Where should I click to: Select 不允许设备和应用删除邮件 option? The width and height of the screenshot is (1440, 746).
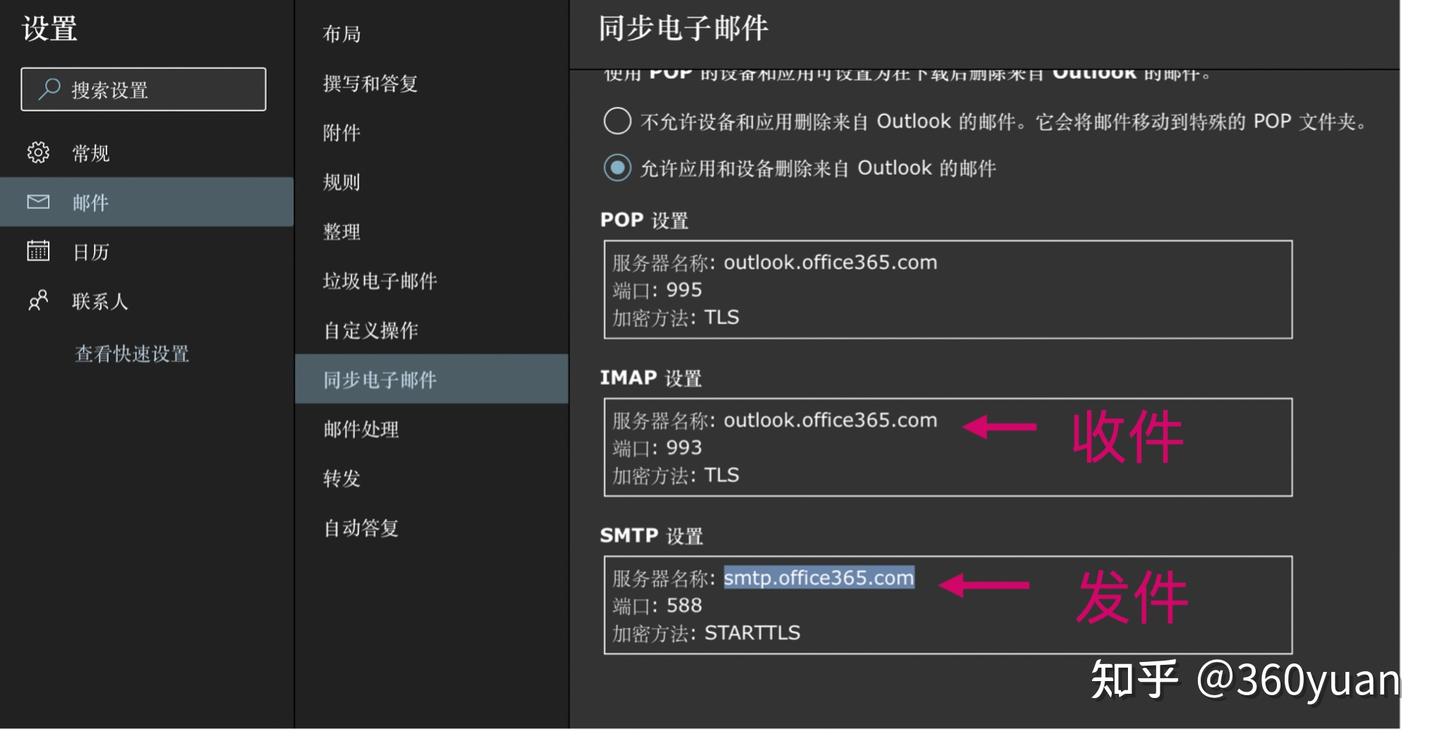[617, 121]
